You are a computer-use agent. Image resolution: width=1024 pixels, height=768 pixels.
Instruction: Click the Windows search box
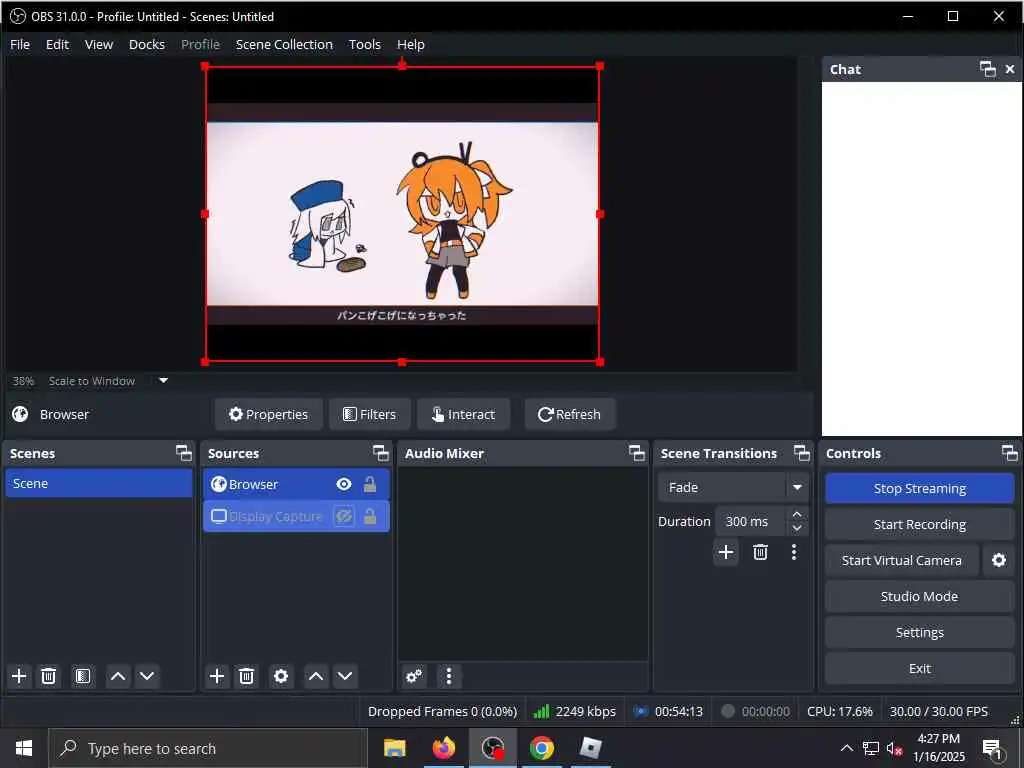pos(207,748)
